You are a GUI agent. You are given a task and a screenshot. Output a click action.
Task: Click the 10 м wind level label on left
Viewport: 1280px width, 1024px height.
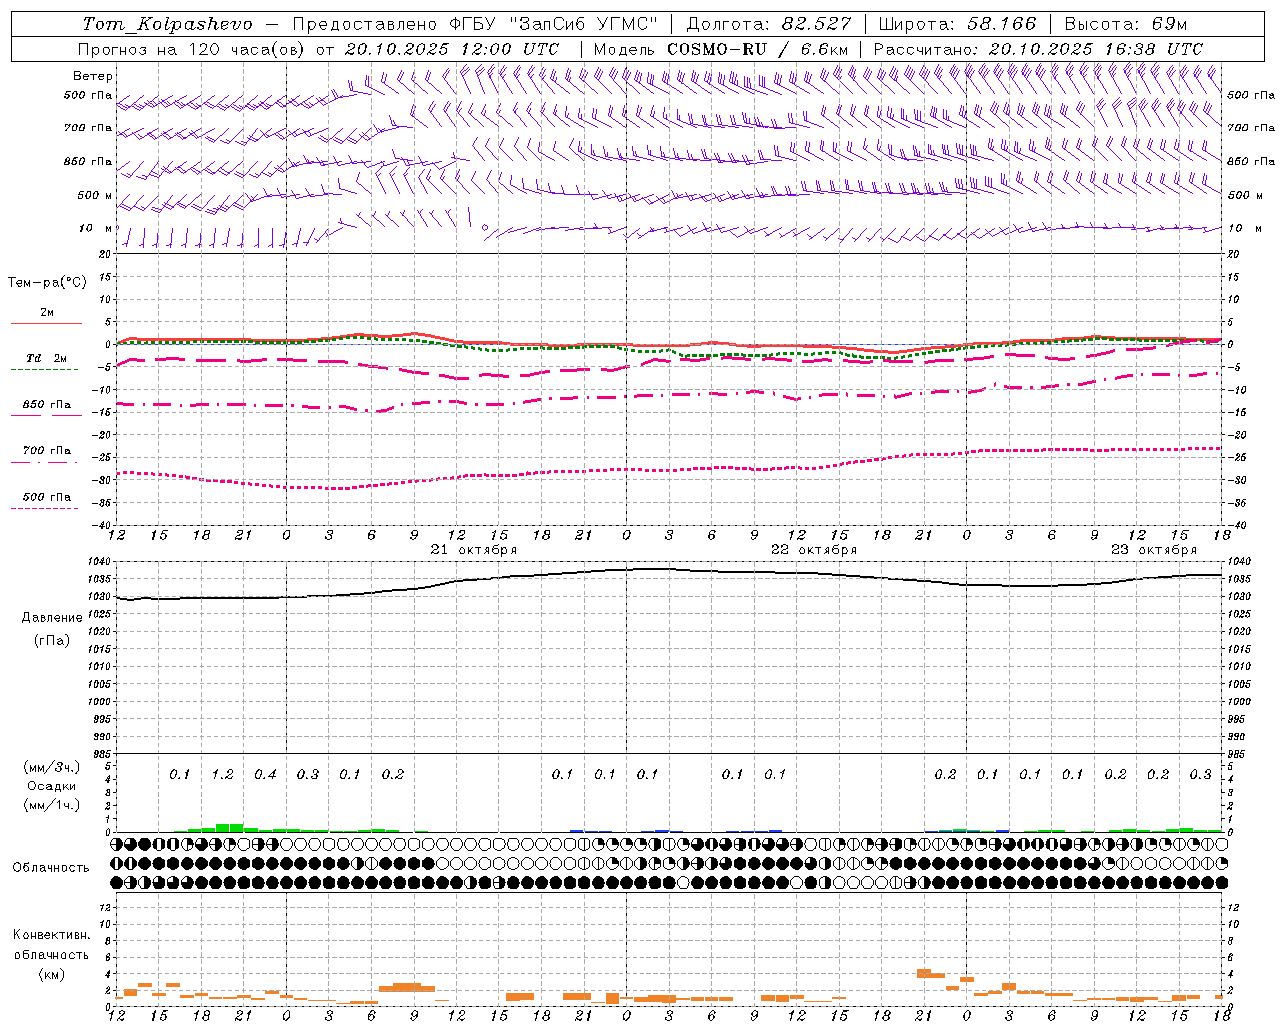[96, 229]
